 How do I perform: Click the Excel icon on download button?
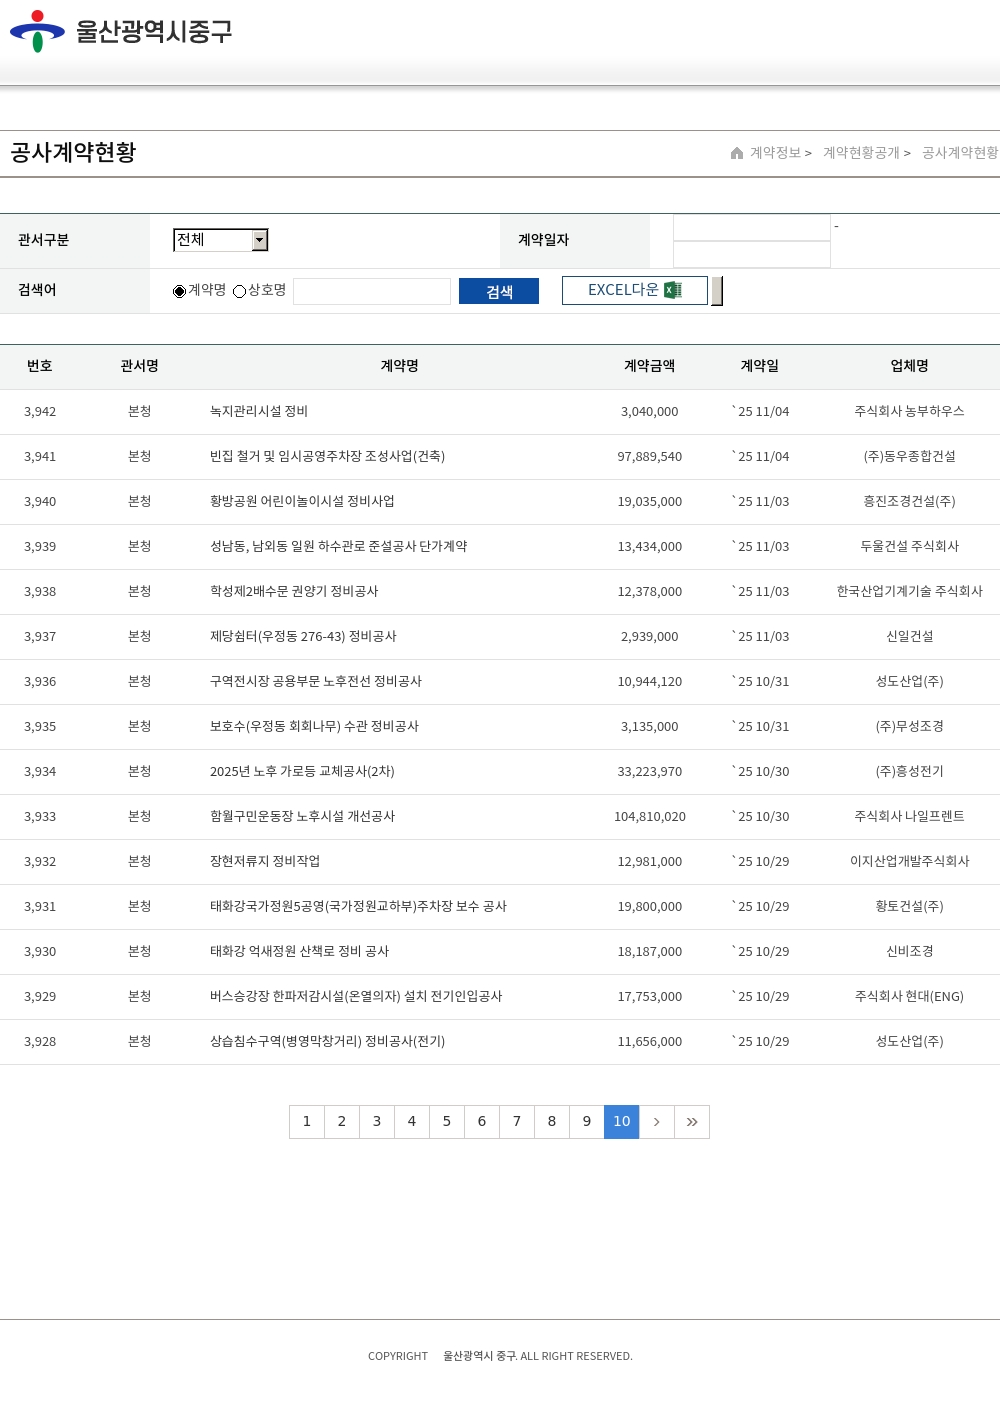coord(673,290)
